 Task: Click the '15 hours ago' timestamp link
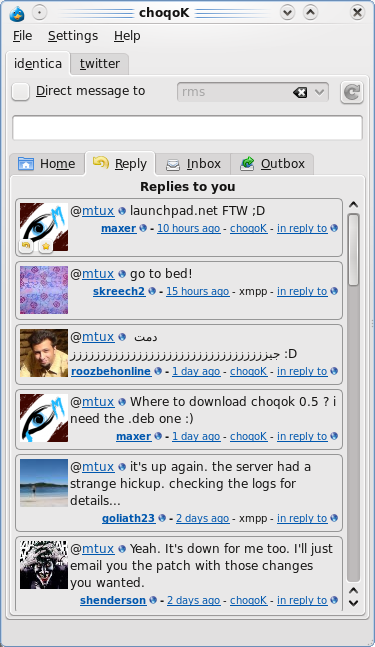[x=198, y=291]
